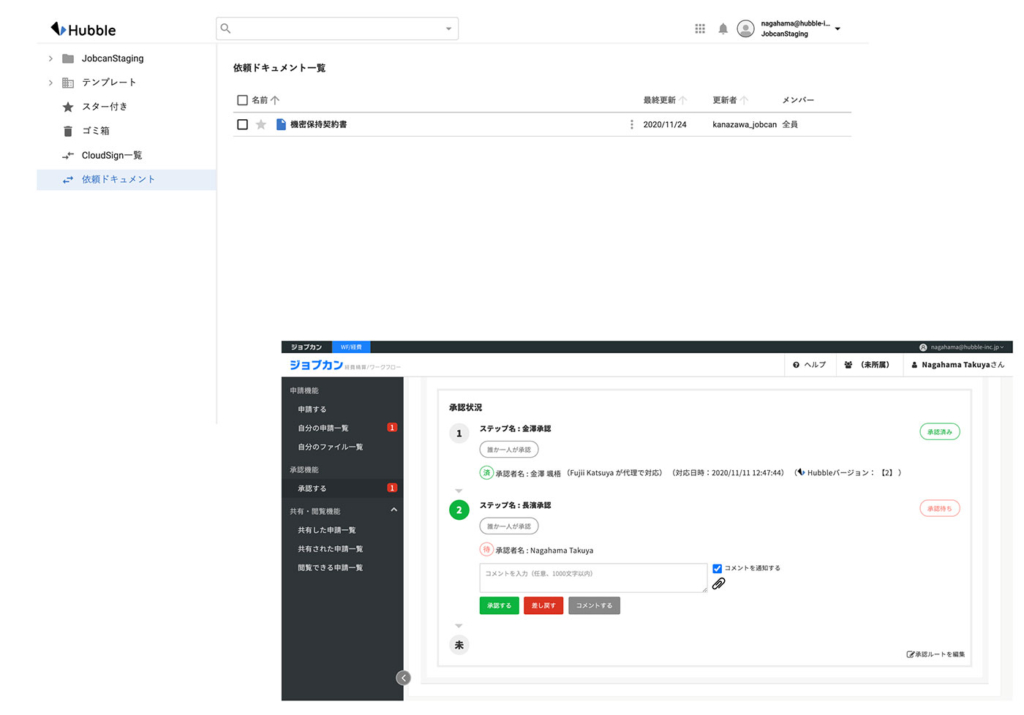Select the ジョブカン tab in top bar
Screen dimensions: 1024x715
pyautogui.click(x=306, y=347)
